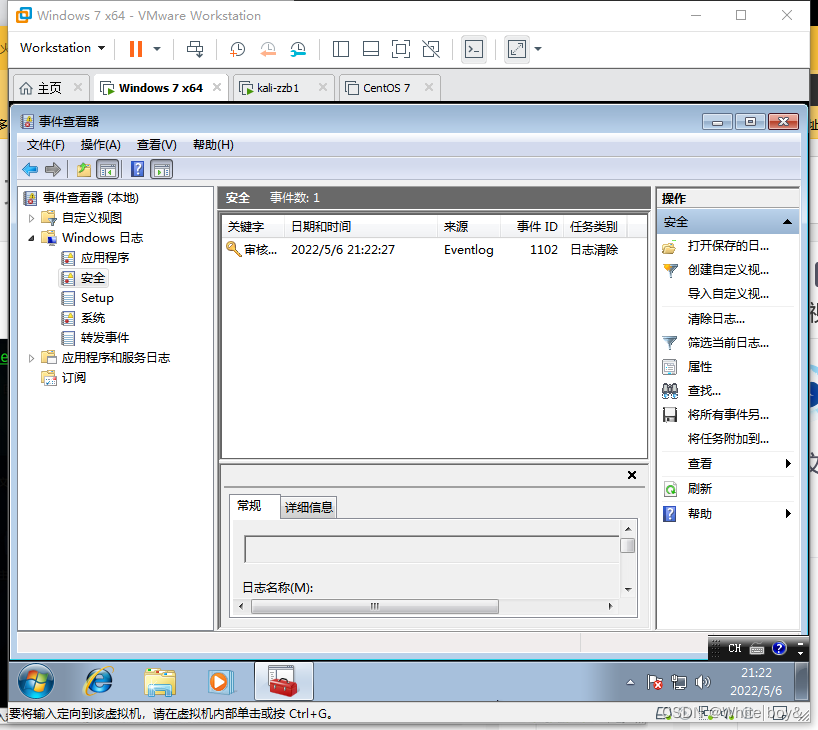Open the 帮助(H) menu

(x=213, y=145)
